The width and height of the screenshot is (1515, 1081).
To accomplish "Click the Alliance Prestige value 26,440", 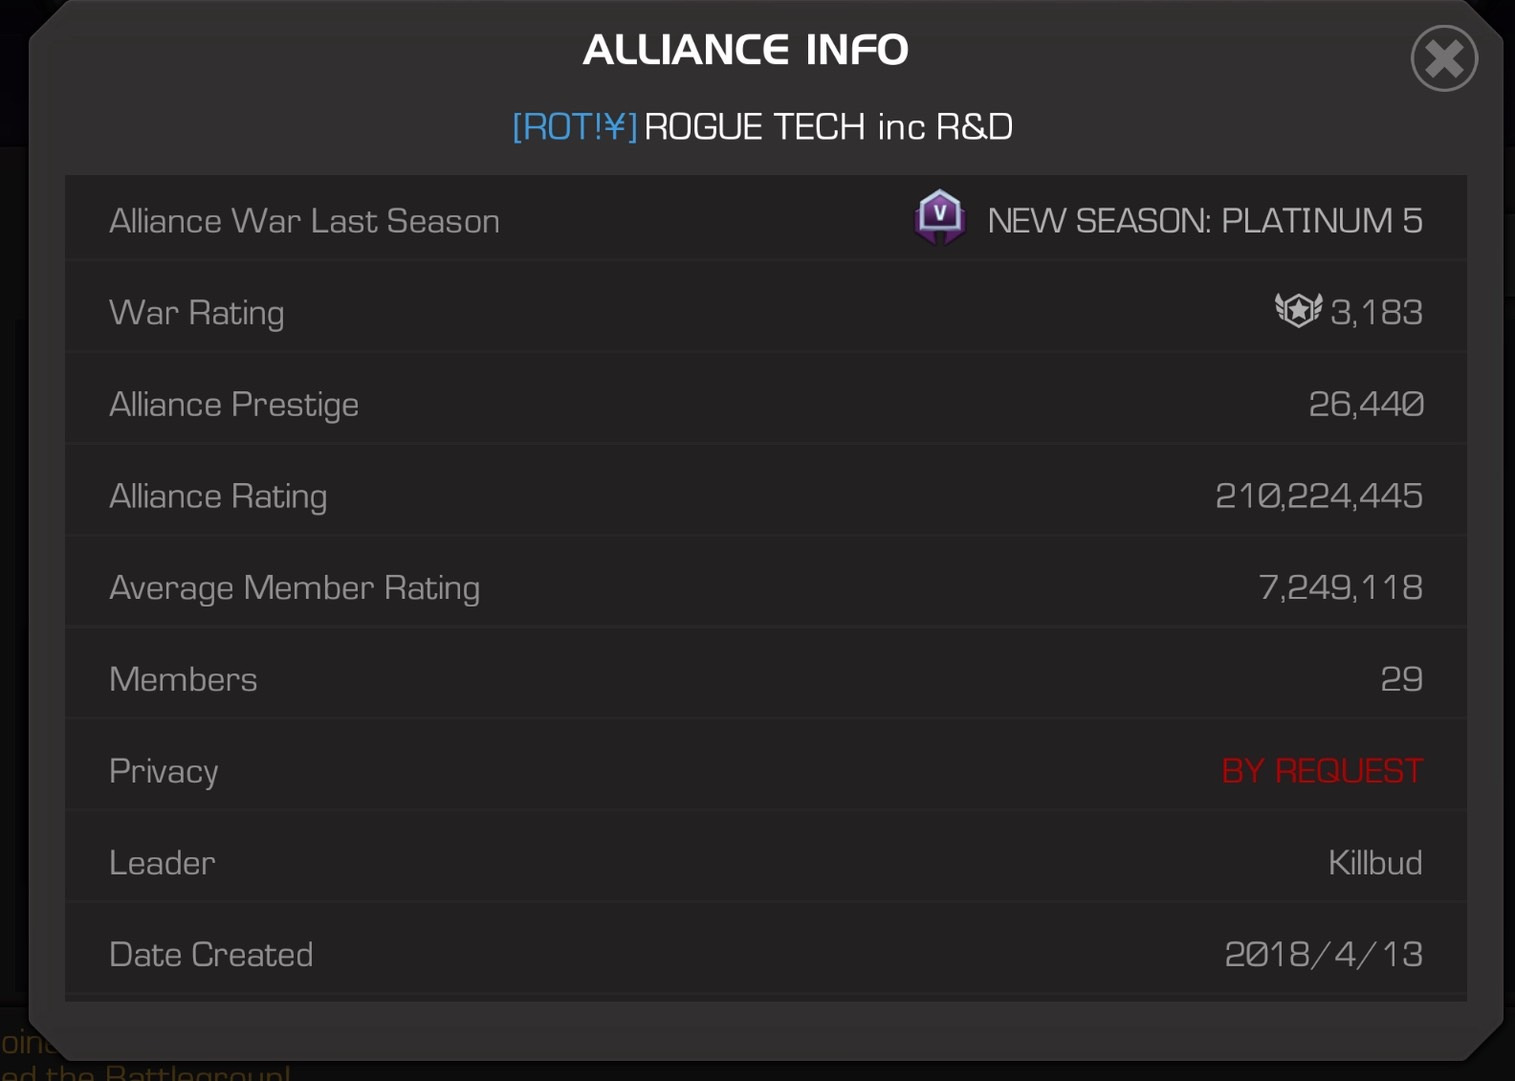I will click(1365, 404).
